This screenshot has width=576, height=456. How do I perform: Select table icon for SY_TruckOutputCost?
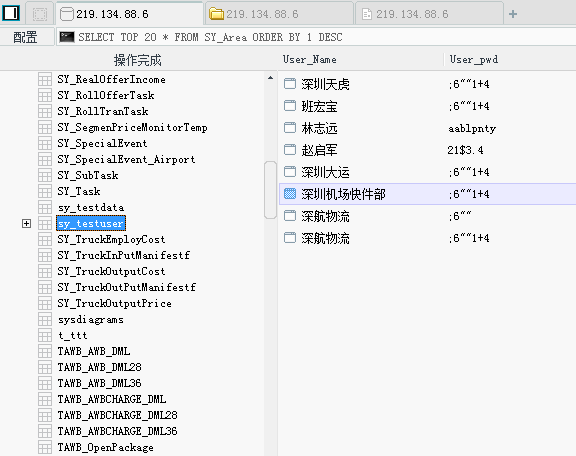point(45,272)
